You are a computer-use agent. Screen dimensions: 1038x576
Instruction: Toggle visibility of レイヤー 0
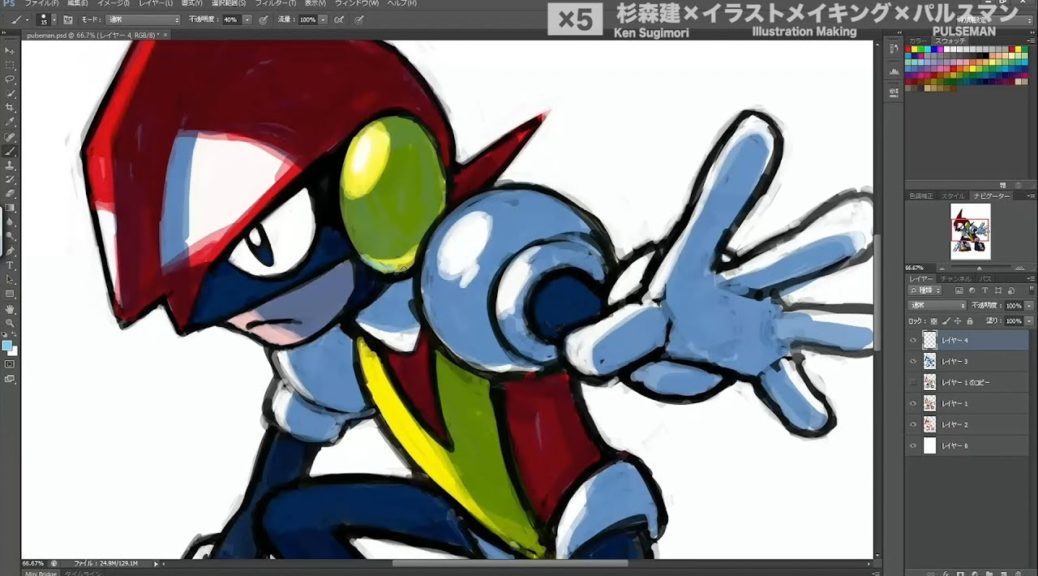(x=912, y=445)
